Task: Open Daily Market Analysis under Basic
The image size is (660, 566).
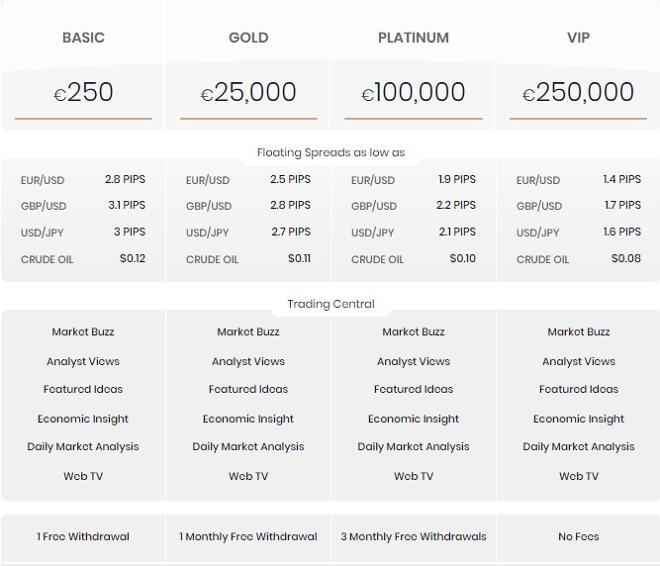Action: coord(83,446)
